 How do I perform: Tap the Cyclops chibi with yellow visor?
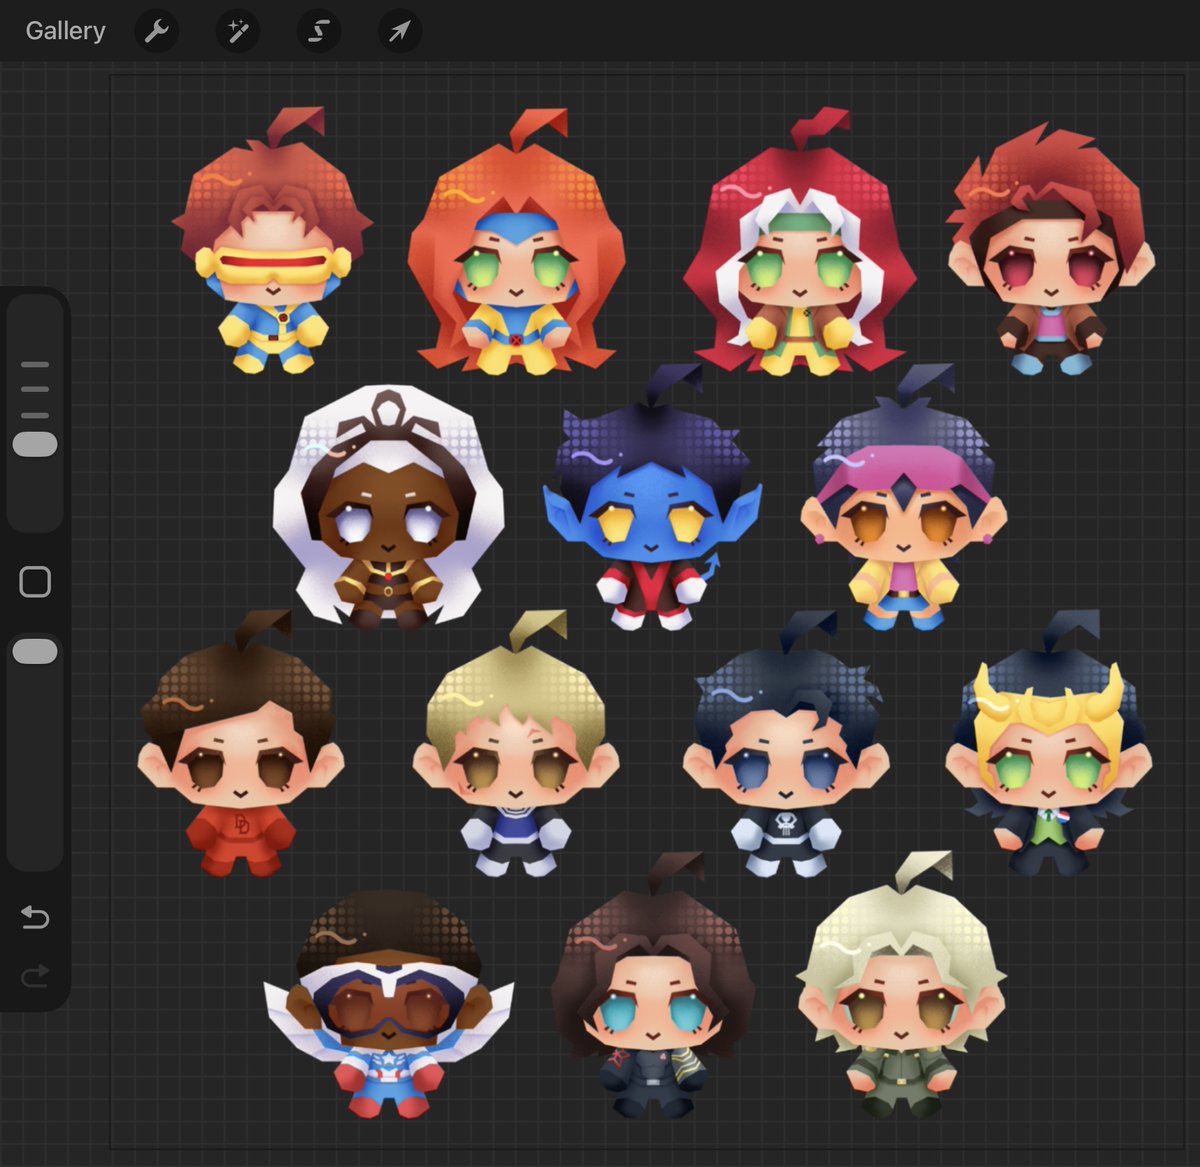point(271,241)
